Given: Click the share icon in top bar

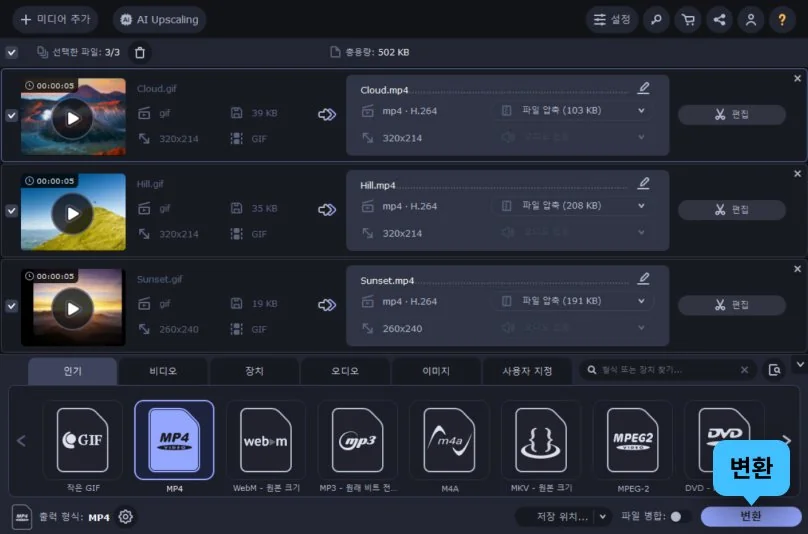Looking at the screenshot, I should (x=719, y=20).
